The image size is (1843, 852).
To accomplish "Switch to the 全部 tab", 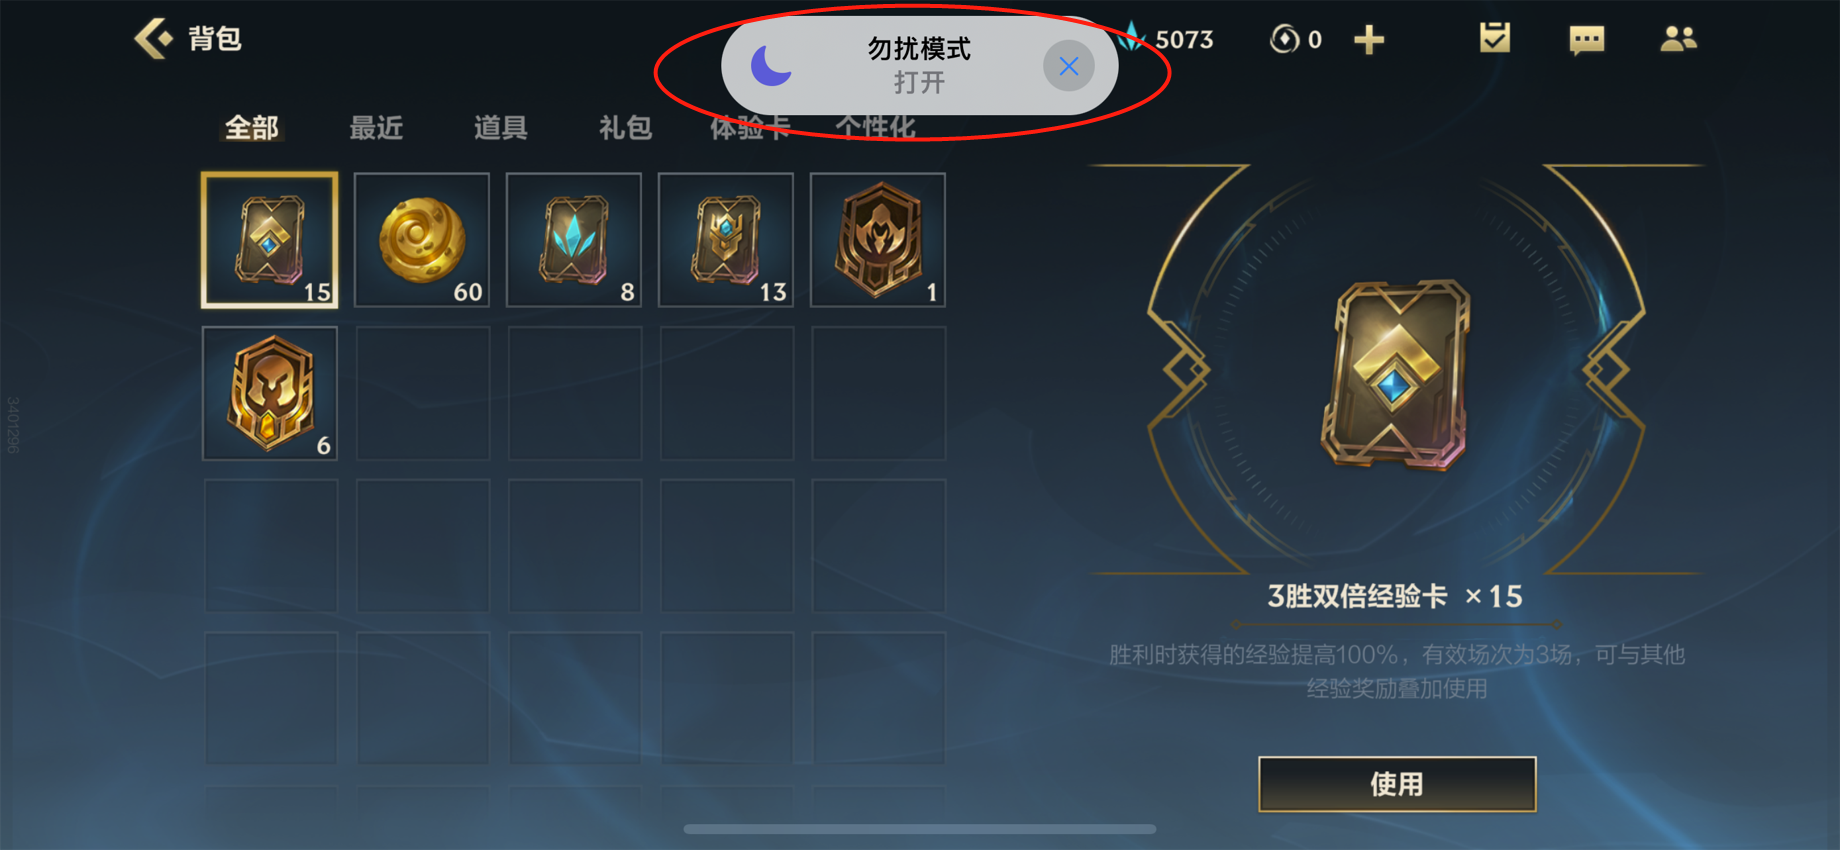I will (x=252, y=127).
